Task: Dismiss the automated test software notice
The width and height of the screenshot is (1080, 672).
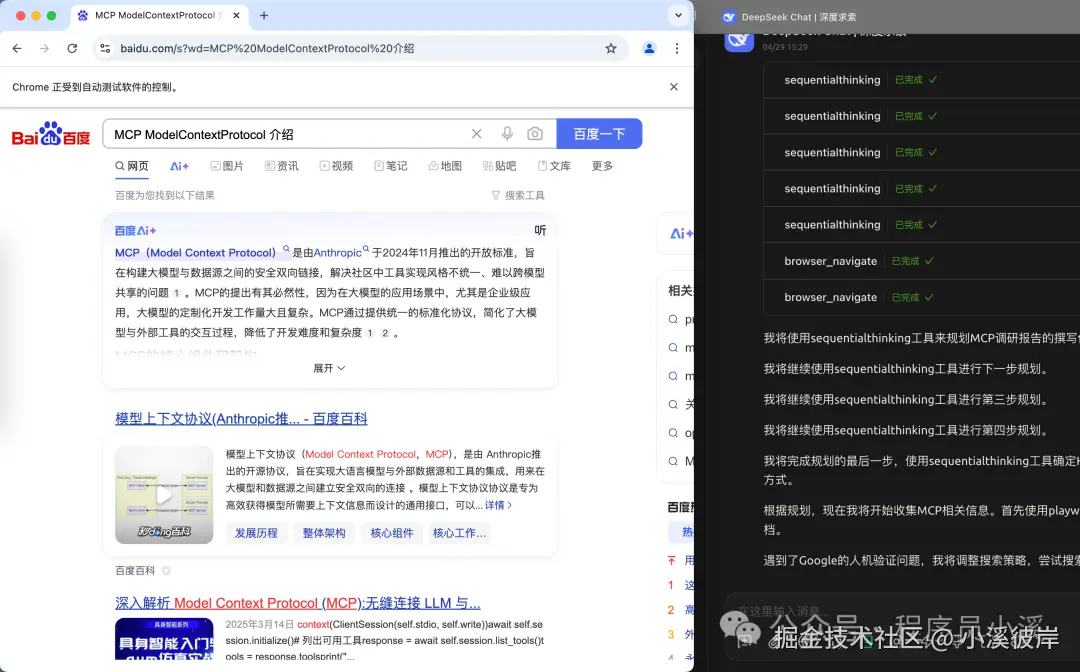Action: [674, 87]
